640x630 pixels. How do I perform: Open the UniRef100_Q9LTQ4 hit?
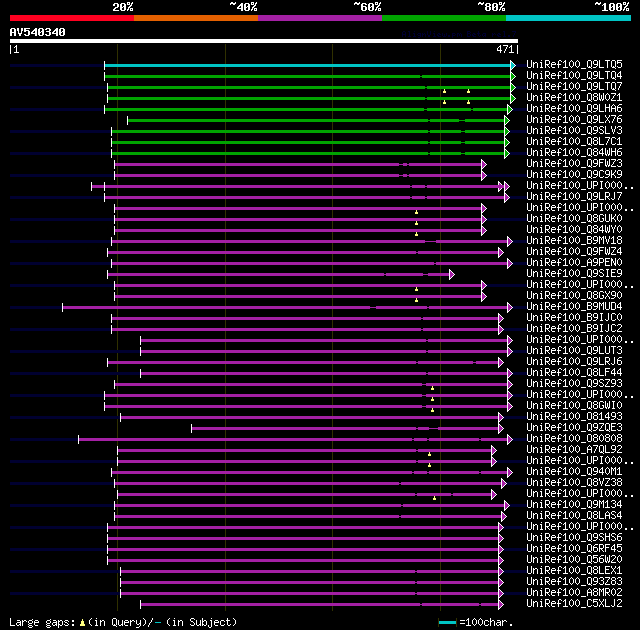coord(574,75)
